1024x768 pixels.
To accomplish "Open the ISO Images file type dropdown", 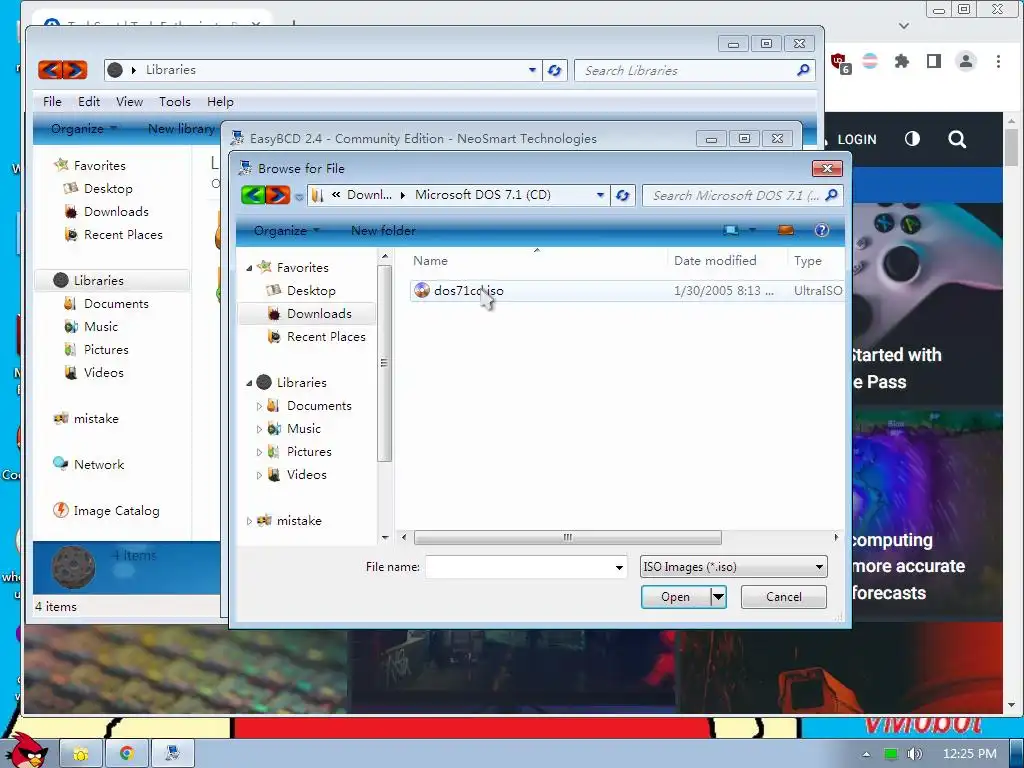I will point(733,567).
